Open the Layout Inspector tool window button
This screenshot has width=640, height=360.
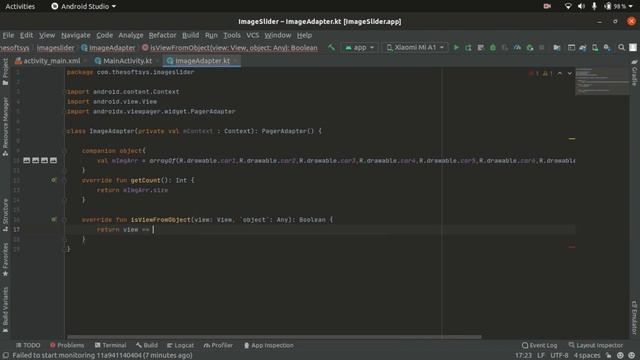pyautogui.click(x=596, y=345)
